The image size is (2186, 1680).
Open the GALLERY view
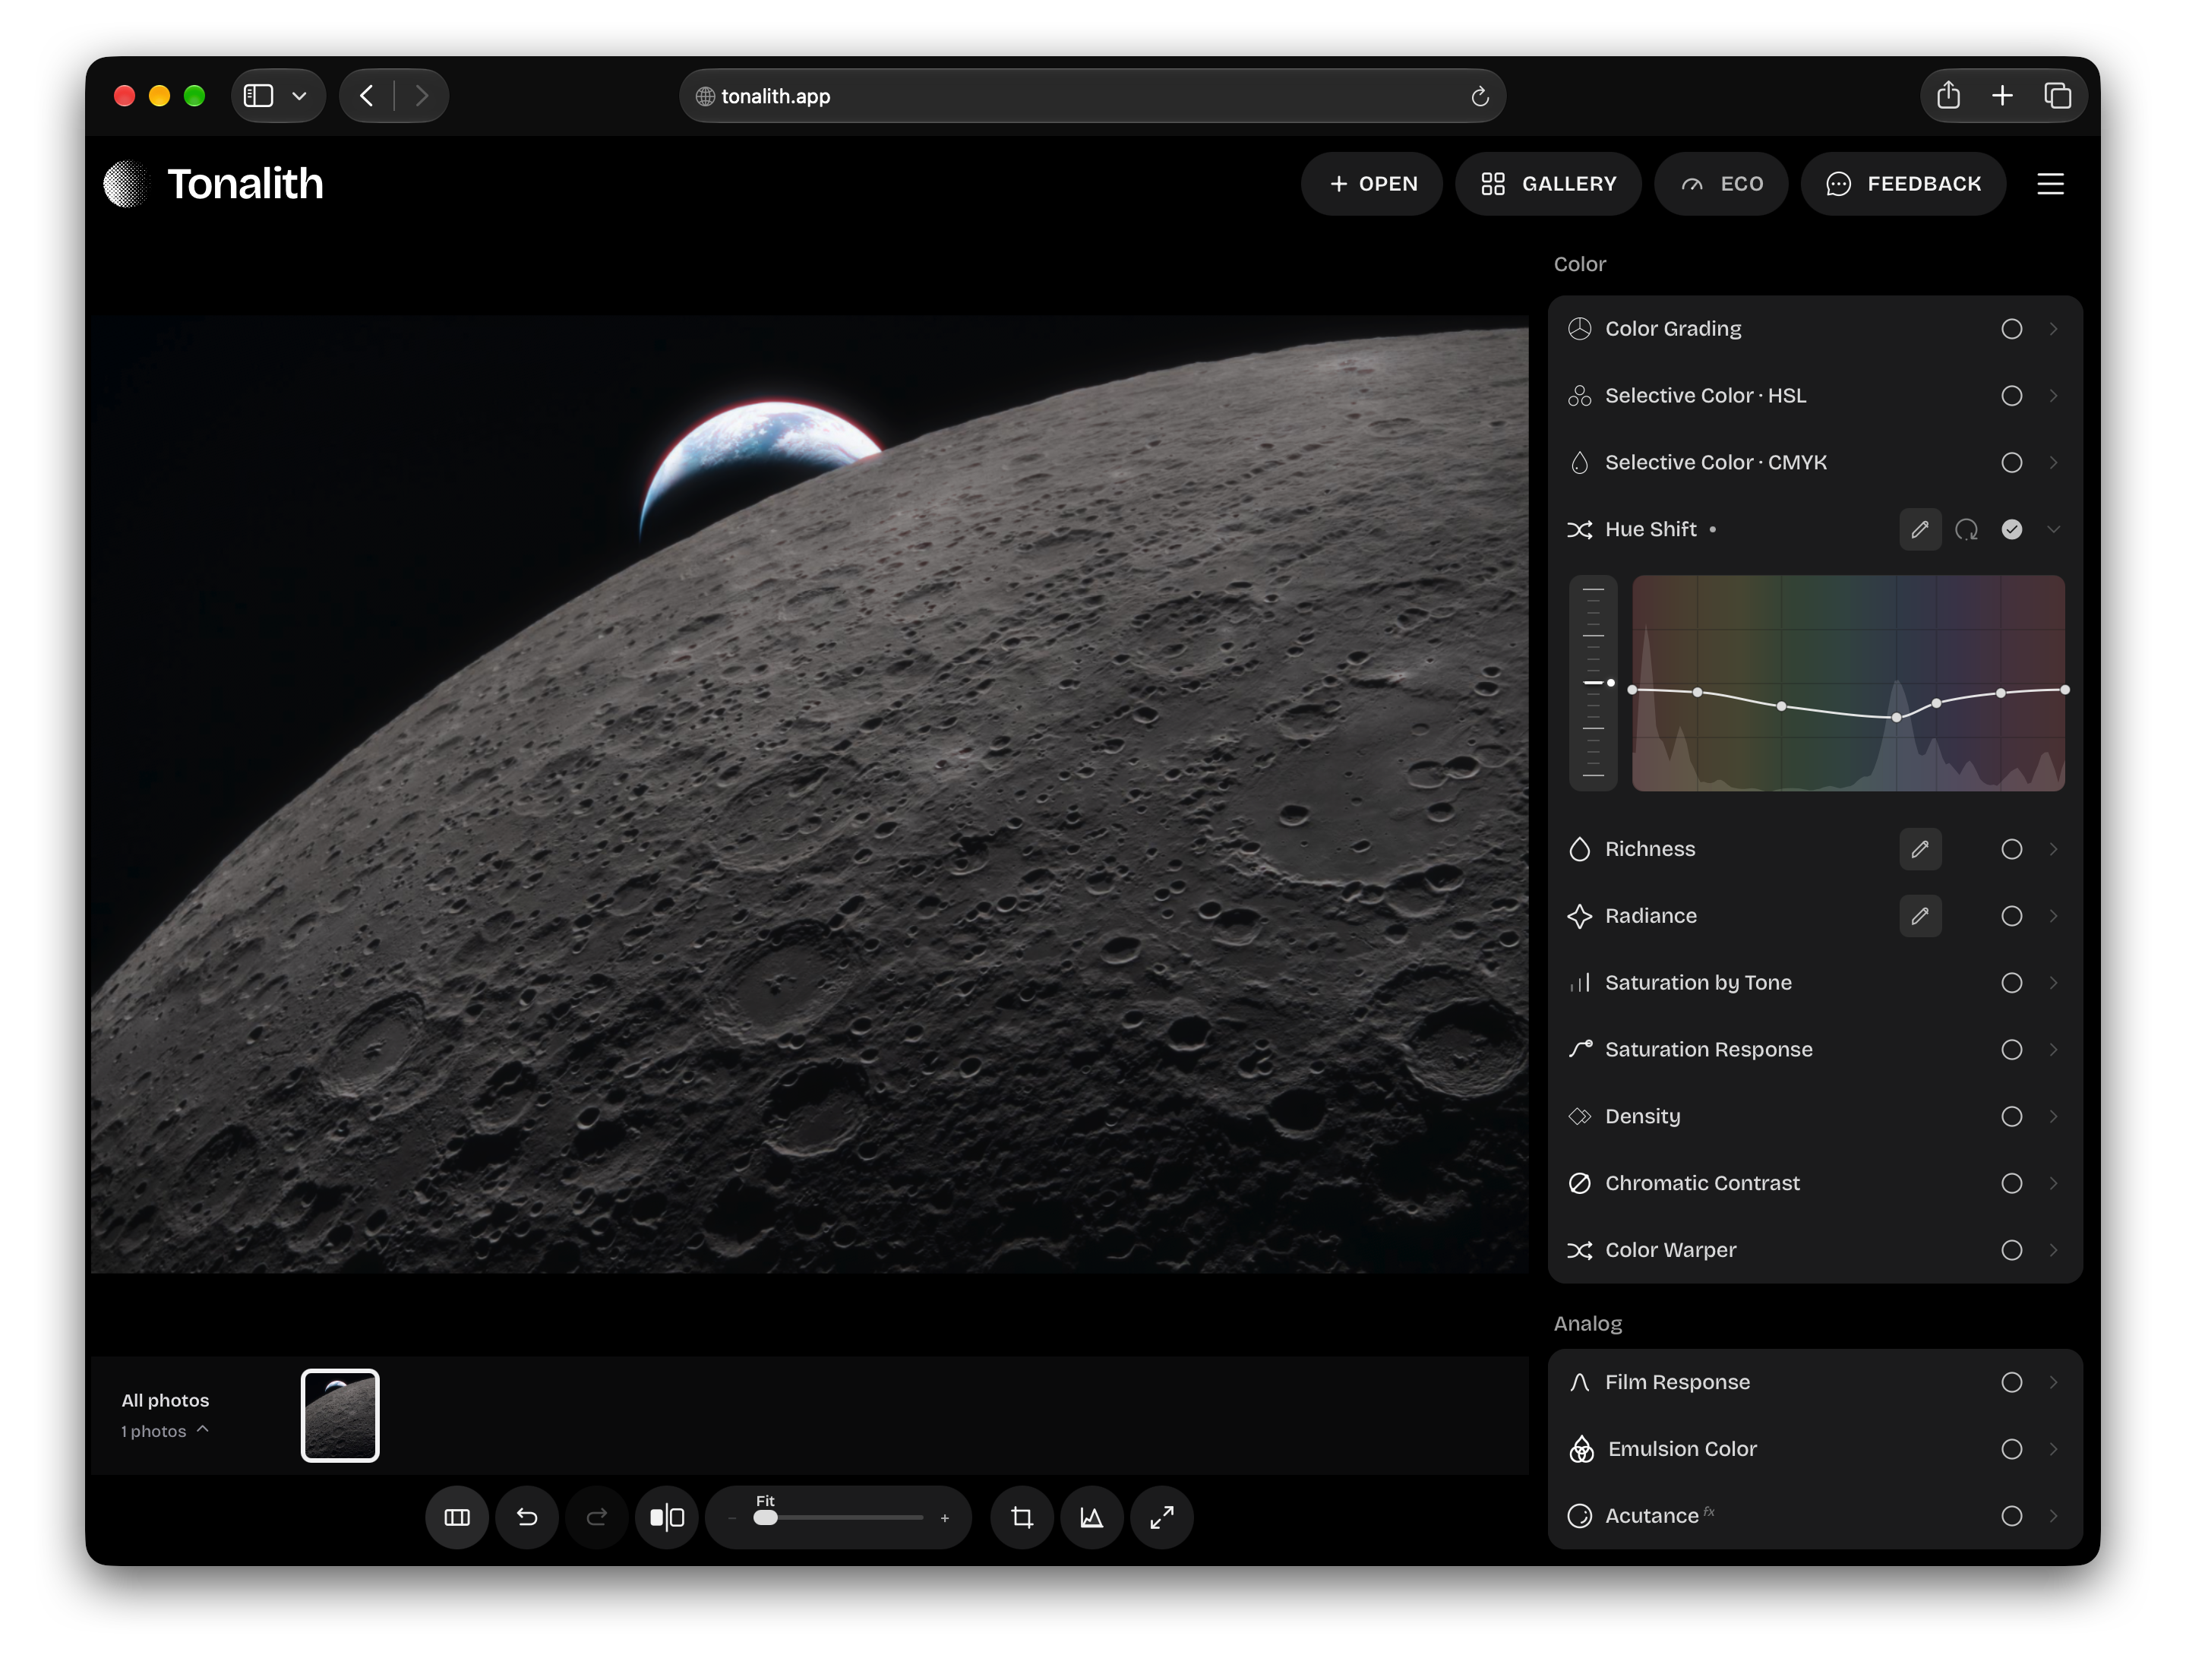(x=1548, y=184)
